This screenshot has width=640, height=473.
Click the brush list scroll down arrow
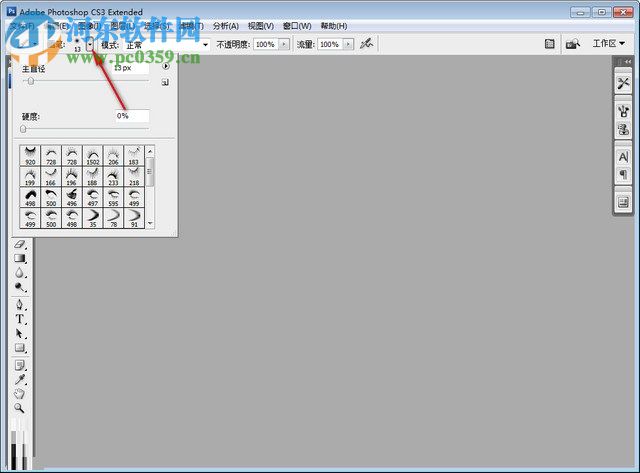150,223
